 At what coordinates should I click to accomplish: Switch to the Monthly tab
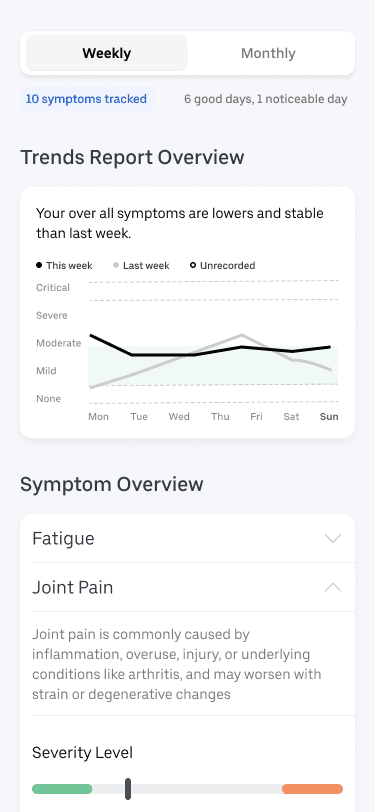[x=268, y=53]
